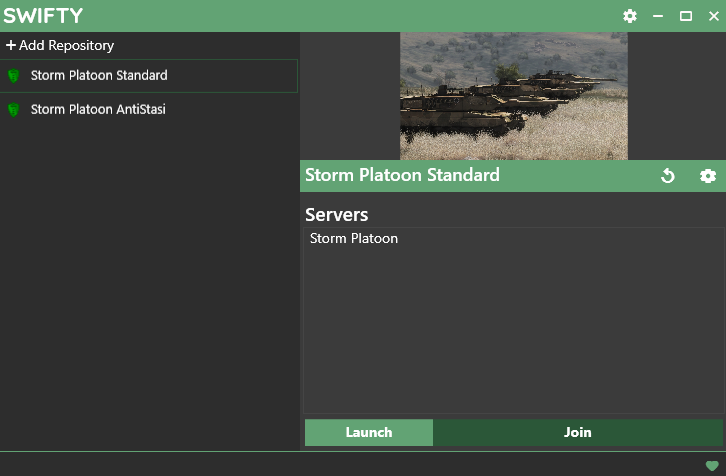
Task: Click the green heart icon in status bar
Action: [712, 465]
